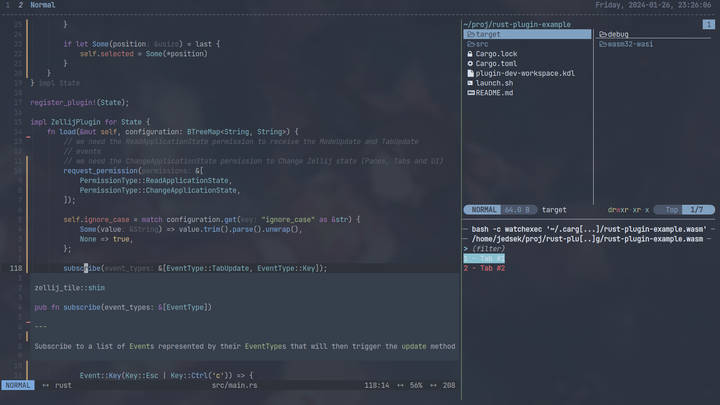Click the src/main.rs filename in statusline

[x=234, y=385]
